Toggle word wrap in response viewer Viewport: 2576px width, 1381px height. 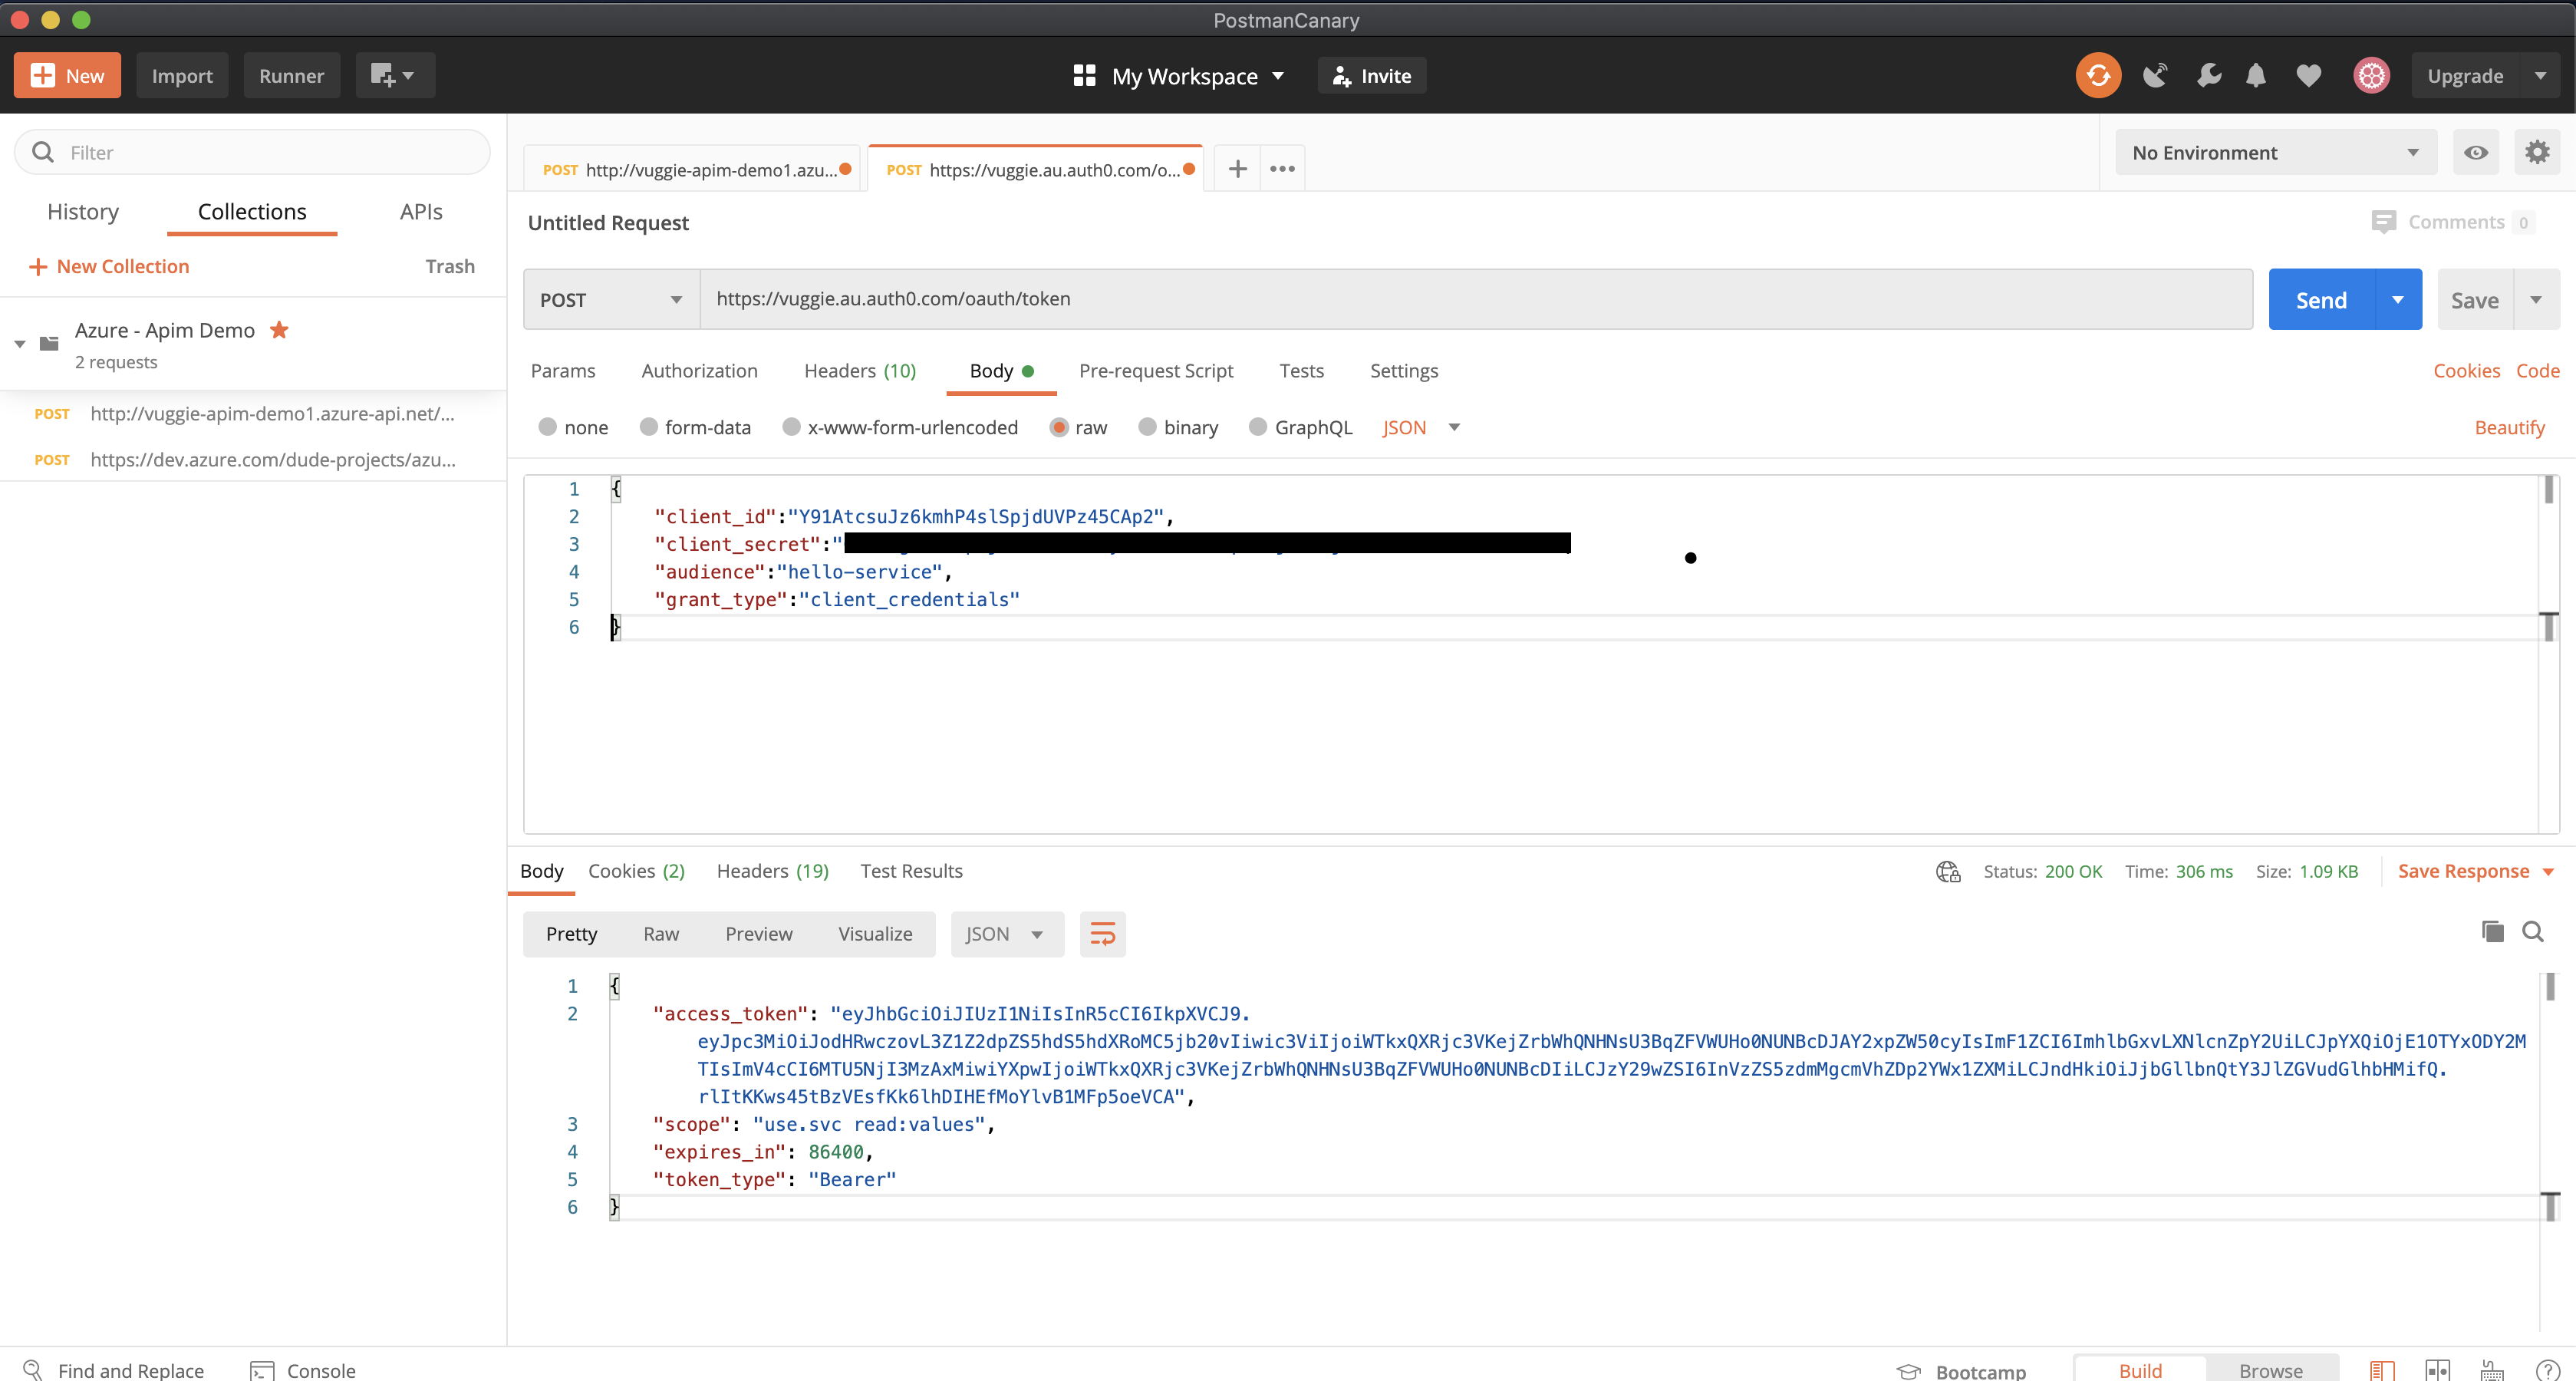click(1102, 934)
